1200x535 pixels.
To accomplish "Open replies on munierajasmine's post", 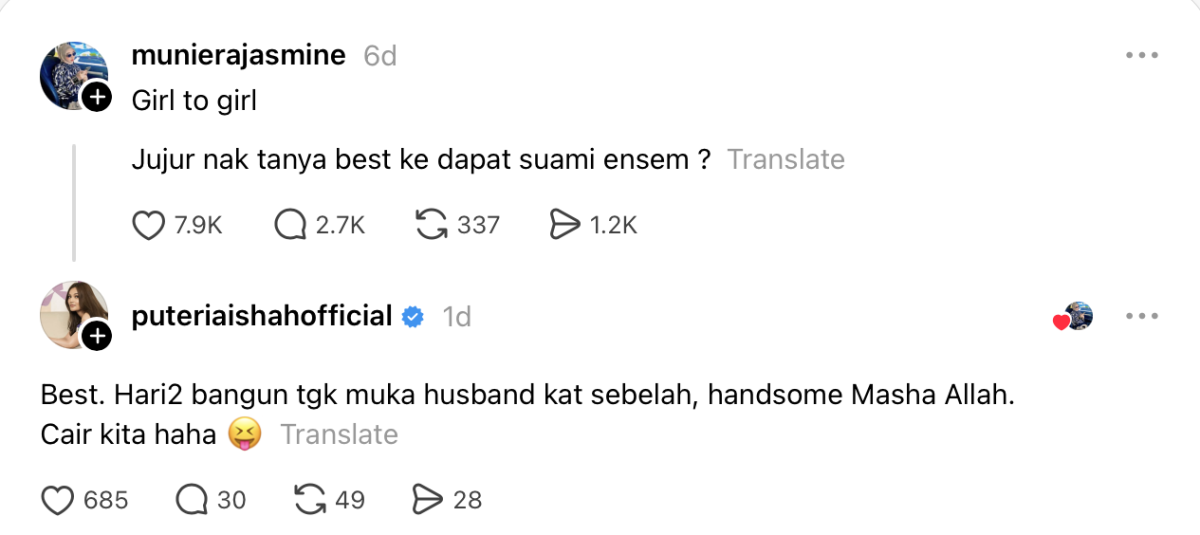I will (x=290, y=226).
